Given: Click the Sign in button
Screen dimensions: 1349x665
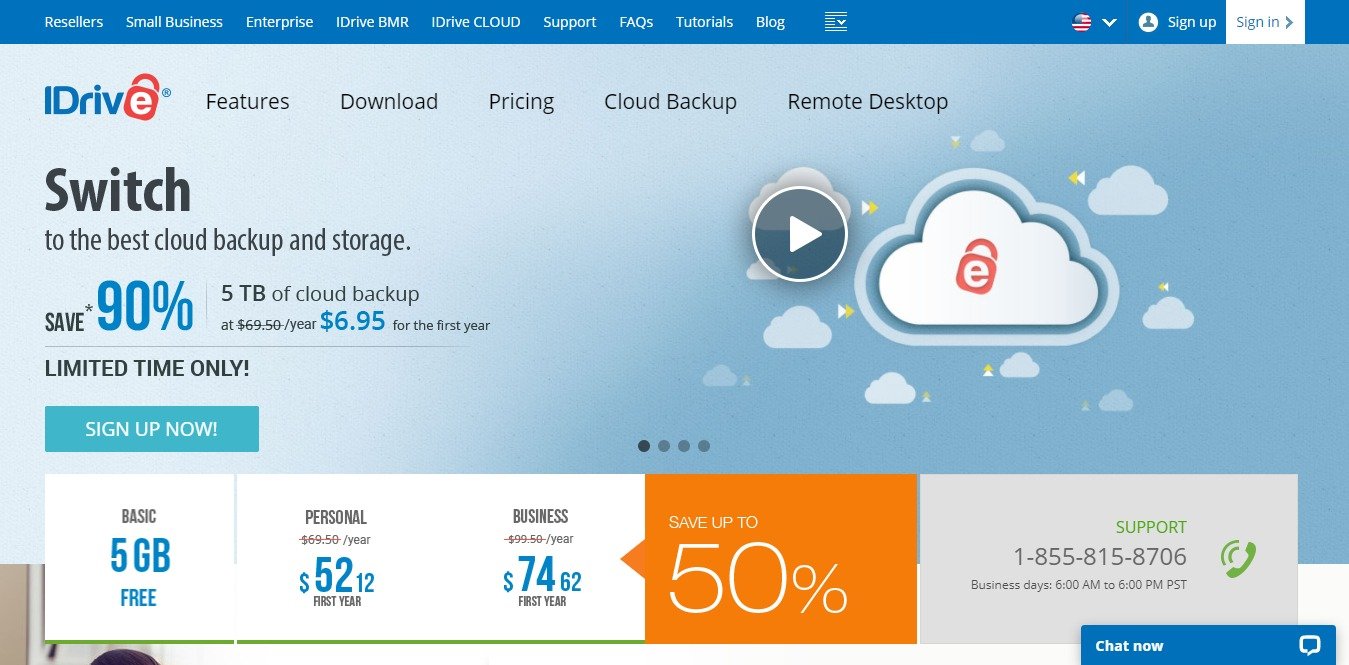Looking at the screenshot, I should tap(1265, 22).
